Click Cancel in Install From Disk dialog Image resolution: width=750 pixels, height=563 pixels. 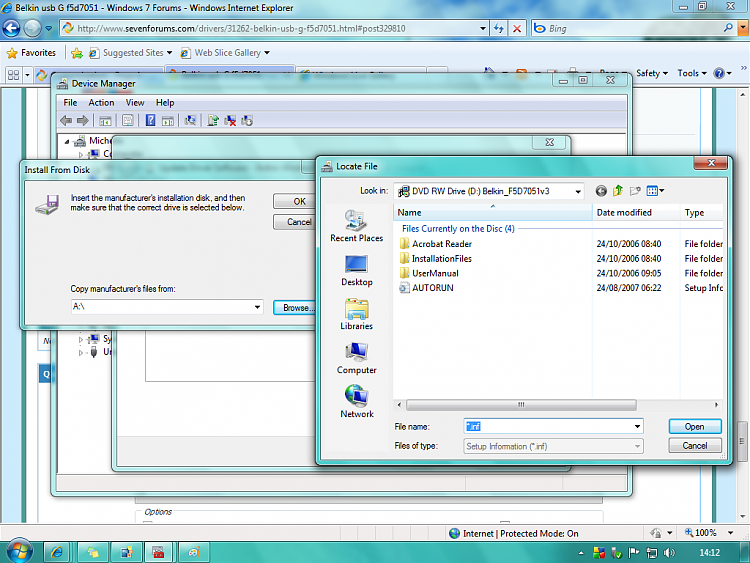(295, 222)
